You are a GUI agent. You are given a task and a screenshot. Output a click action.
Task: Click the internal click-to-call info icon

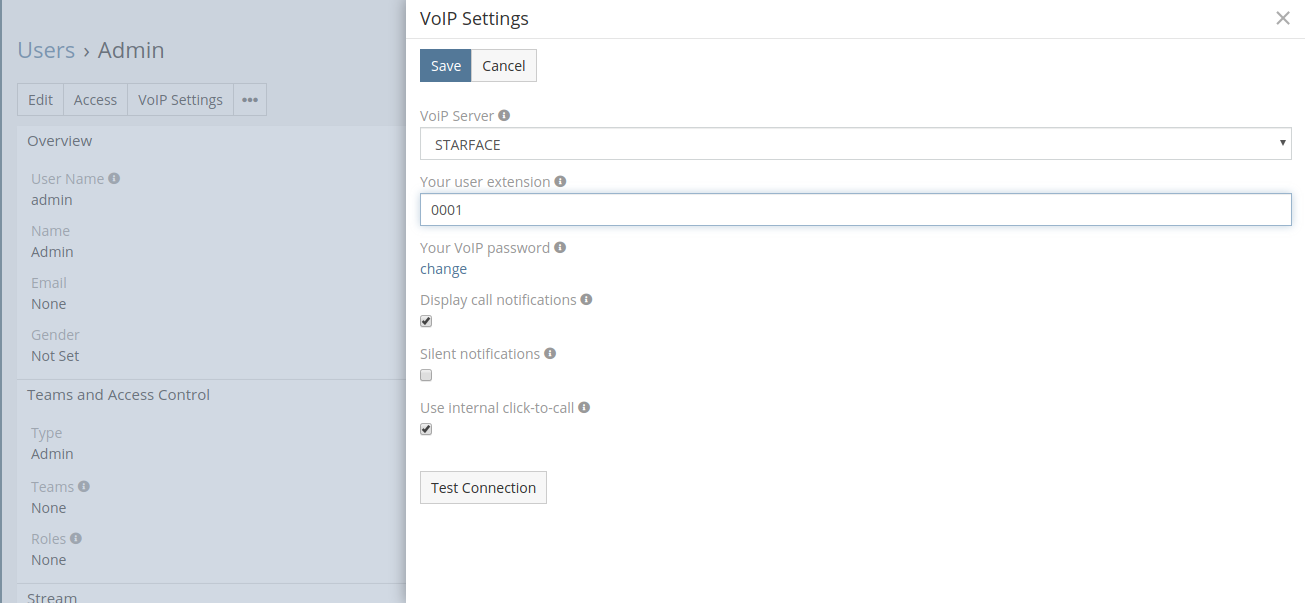[x=585, y=407]
